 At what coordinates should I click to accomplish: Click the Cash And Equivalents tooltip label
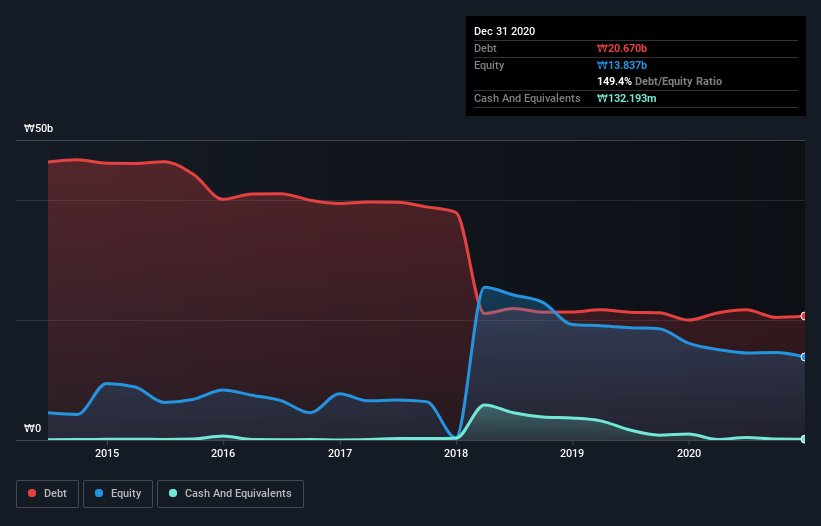pos(527,98)
